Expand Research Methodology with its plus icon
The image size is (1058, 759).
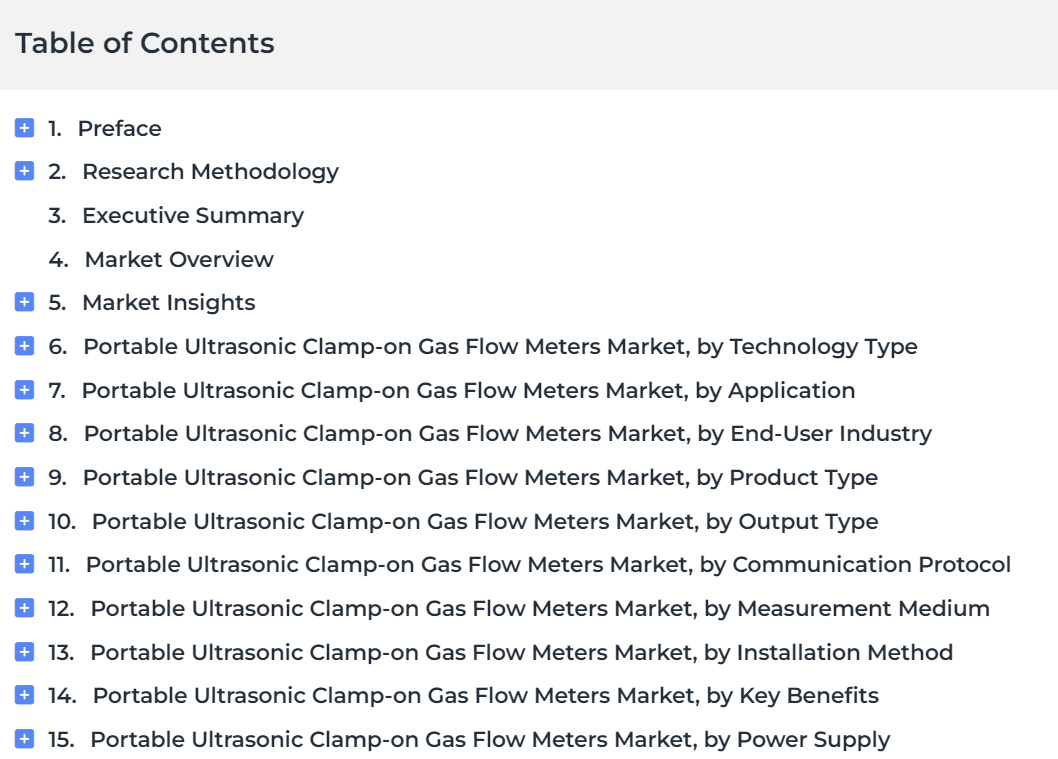pos(24,171)
